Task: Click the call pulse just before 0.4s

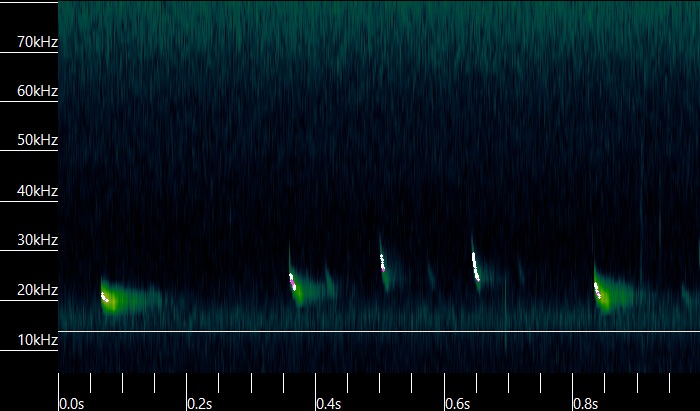Action: click(293, 282)
